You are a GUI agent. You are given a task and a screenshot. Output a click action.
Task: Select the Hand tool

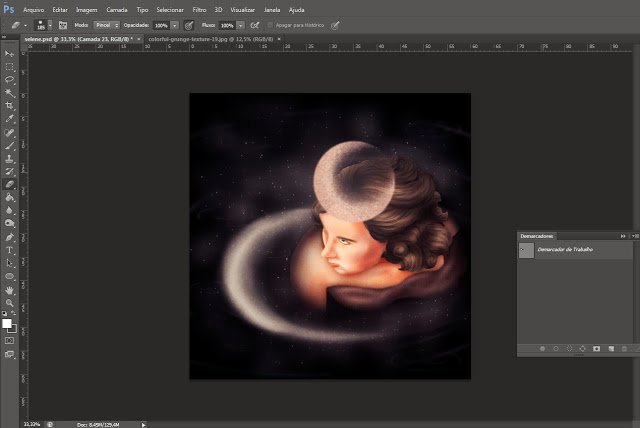(x=9, y=290)
